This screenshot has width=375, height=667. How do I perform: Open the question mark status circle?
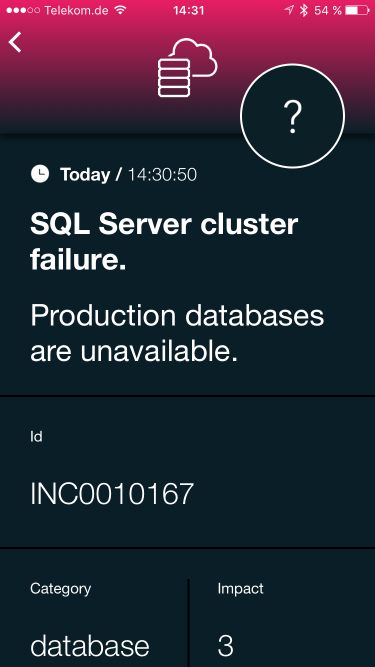pos(293,116)
